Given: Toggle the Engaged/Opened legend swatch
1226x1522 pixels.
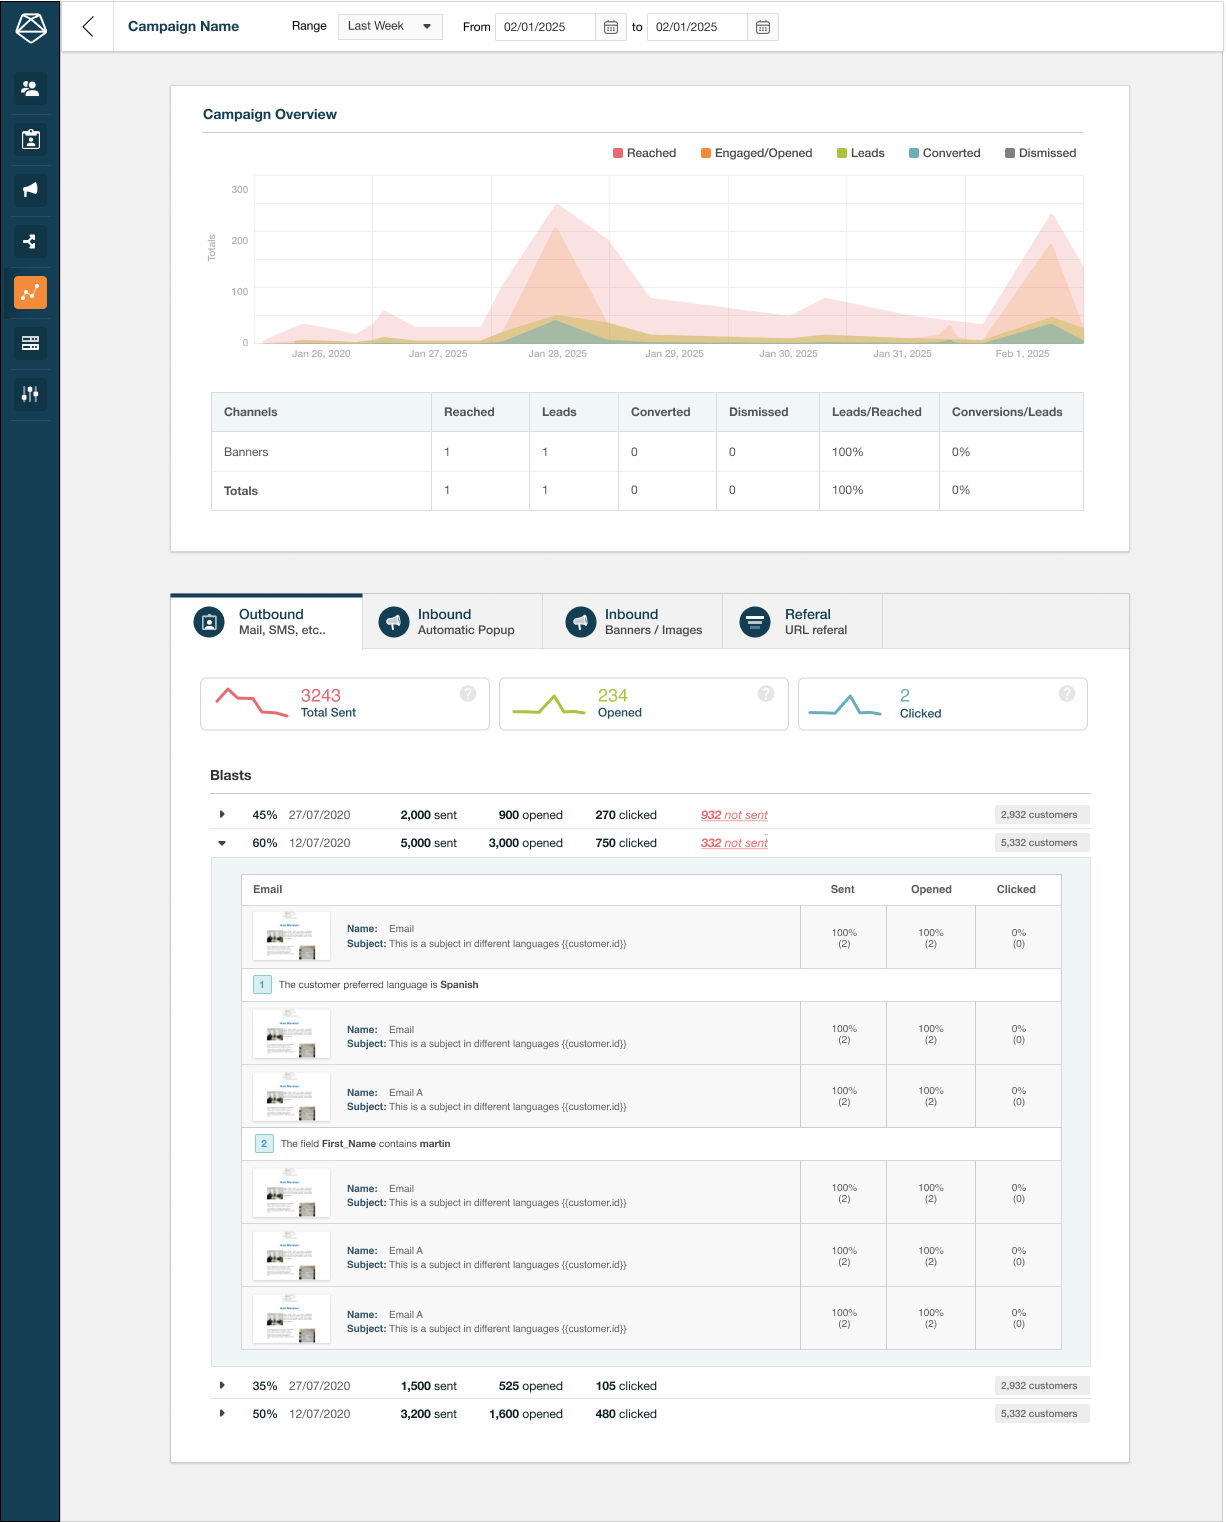Looking at the screenshot, I should 706,153.
